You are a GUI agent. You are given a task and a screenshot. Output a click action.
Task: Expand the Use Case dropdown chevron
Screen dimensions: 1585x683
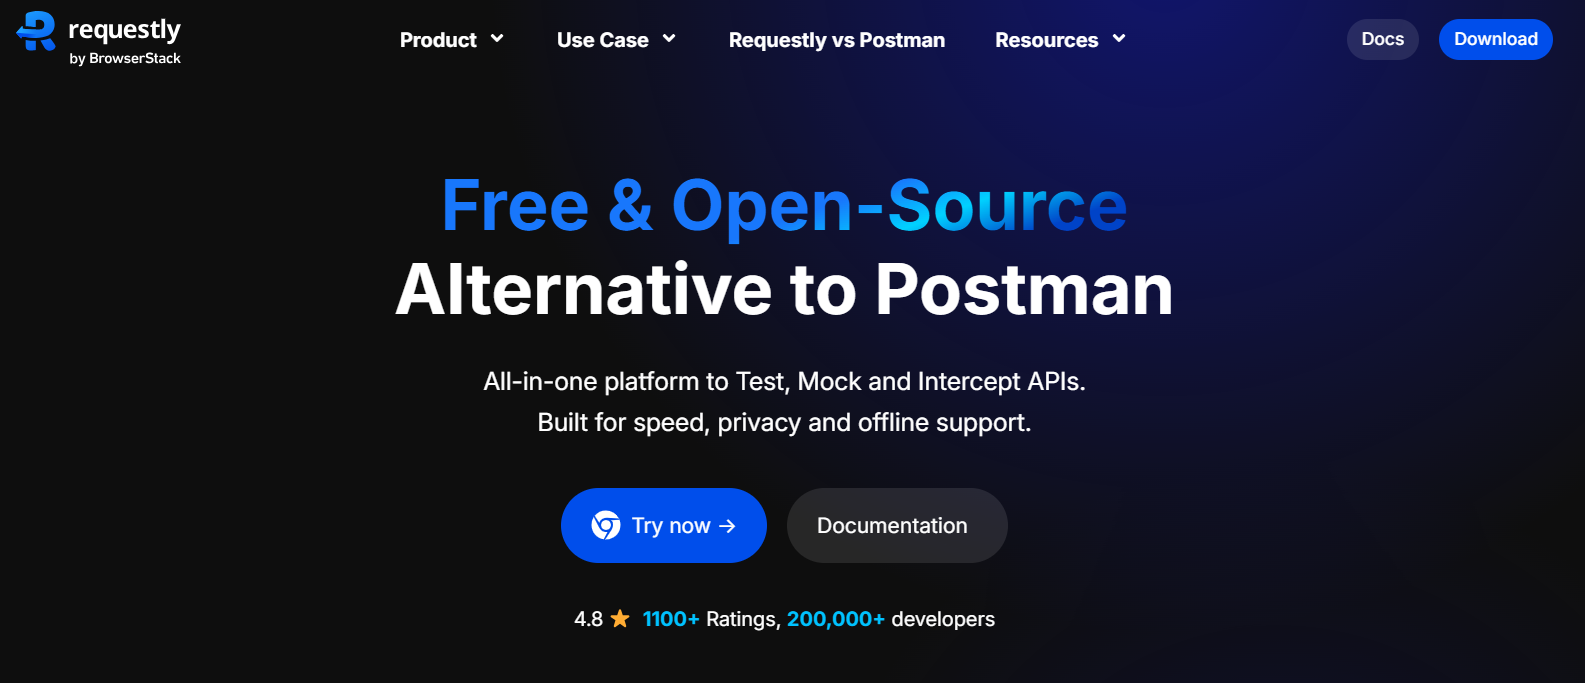pyautogui.click(x=669, y=39)
